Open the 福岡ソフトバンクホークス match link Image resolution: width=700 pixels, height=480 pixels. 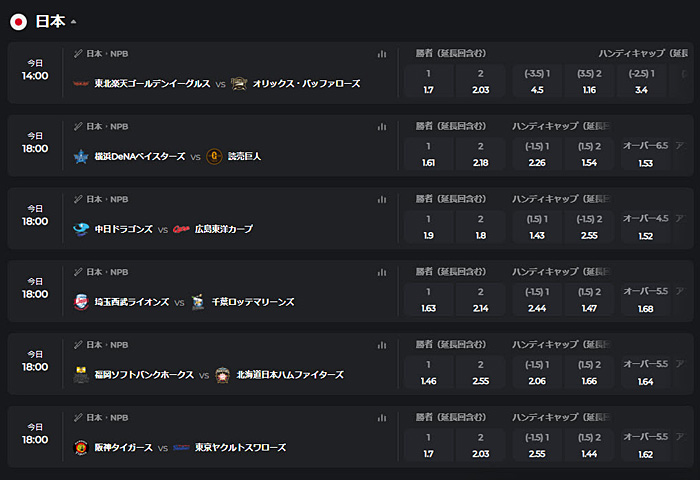[x=144, y=375]
